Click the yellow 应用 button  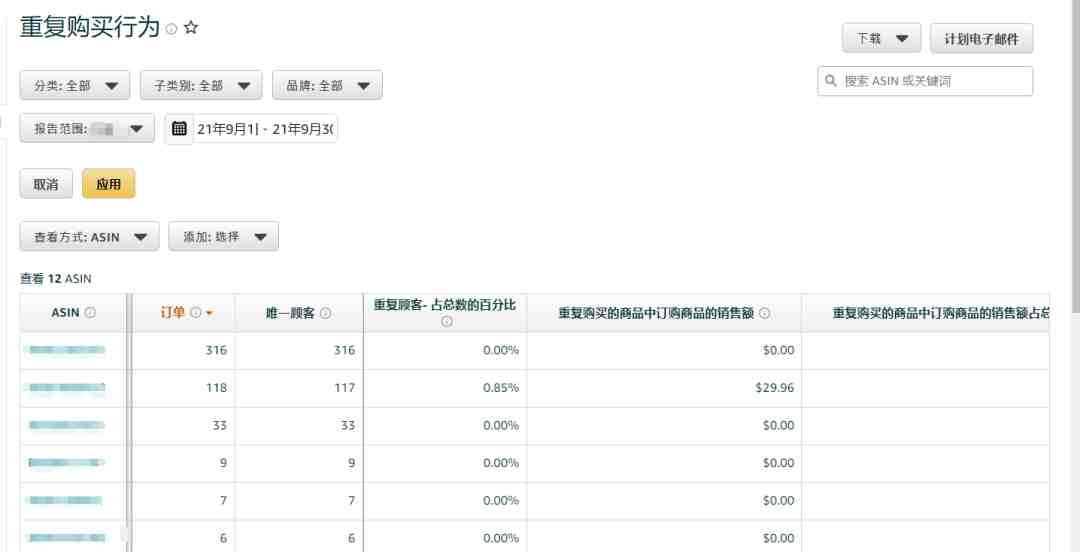tap(109, 184)
